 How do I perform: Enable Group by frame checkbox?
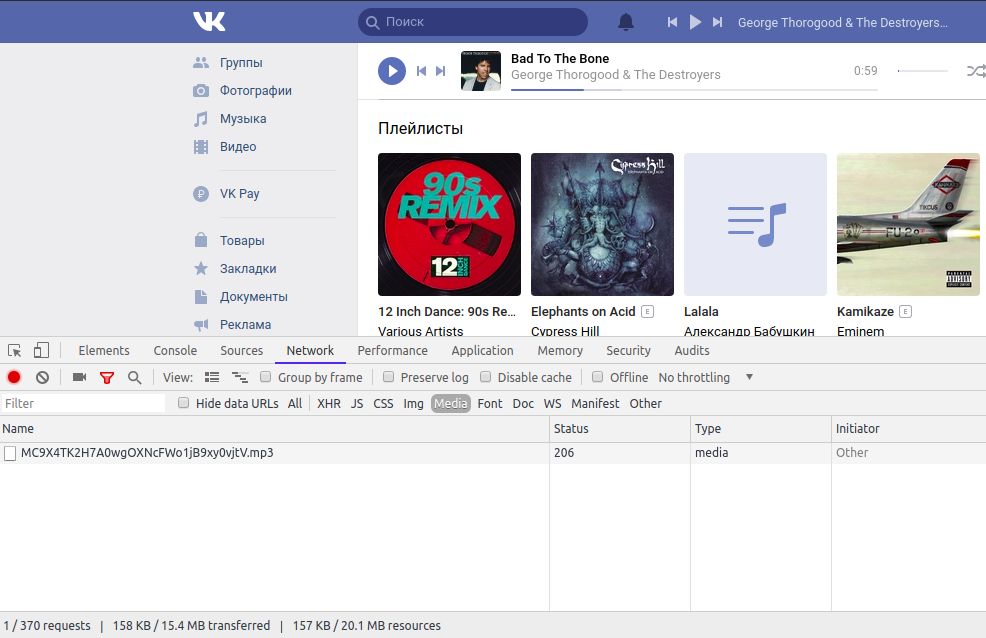[x=265, y=377]
